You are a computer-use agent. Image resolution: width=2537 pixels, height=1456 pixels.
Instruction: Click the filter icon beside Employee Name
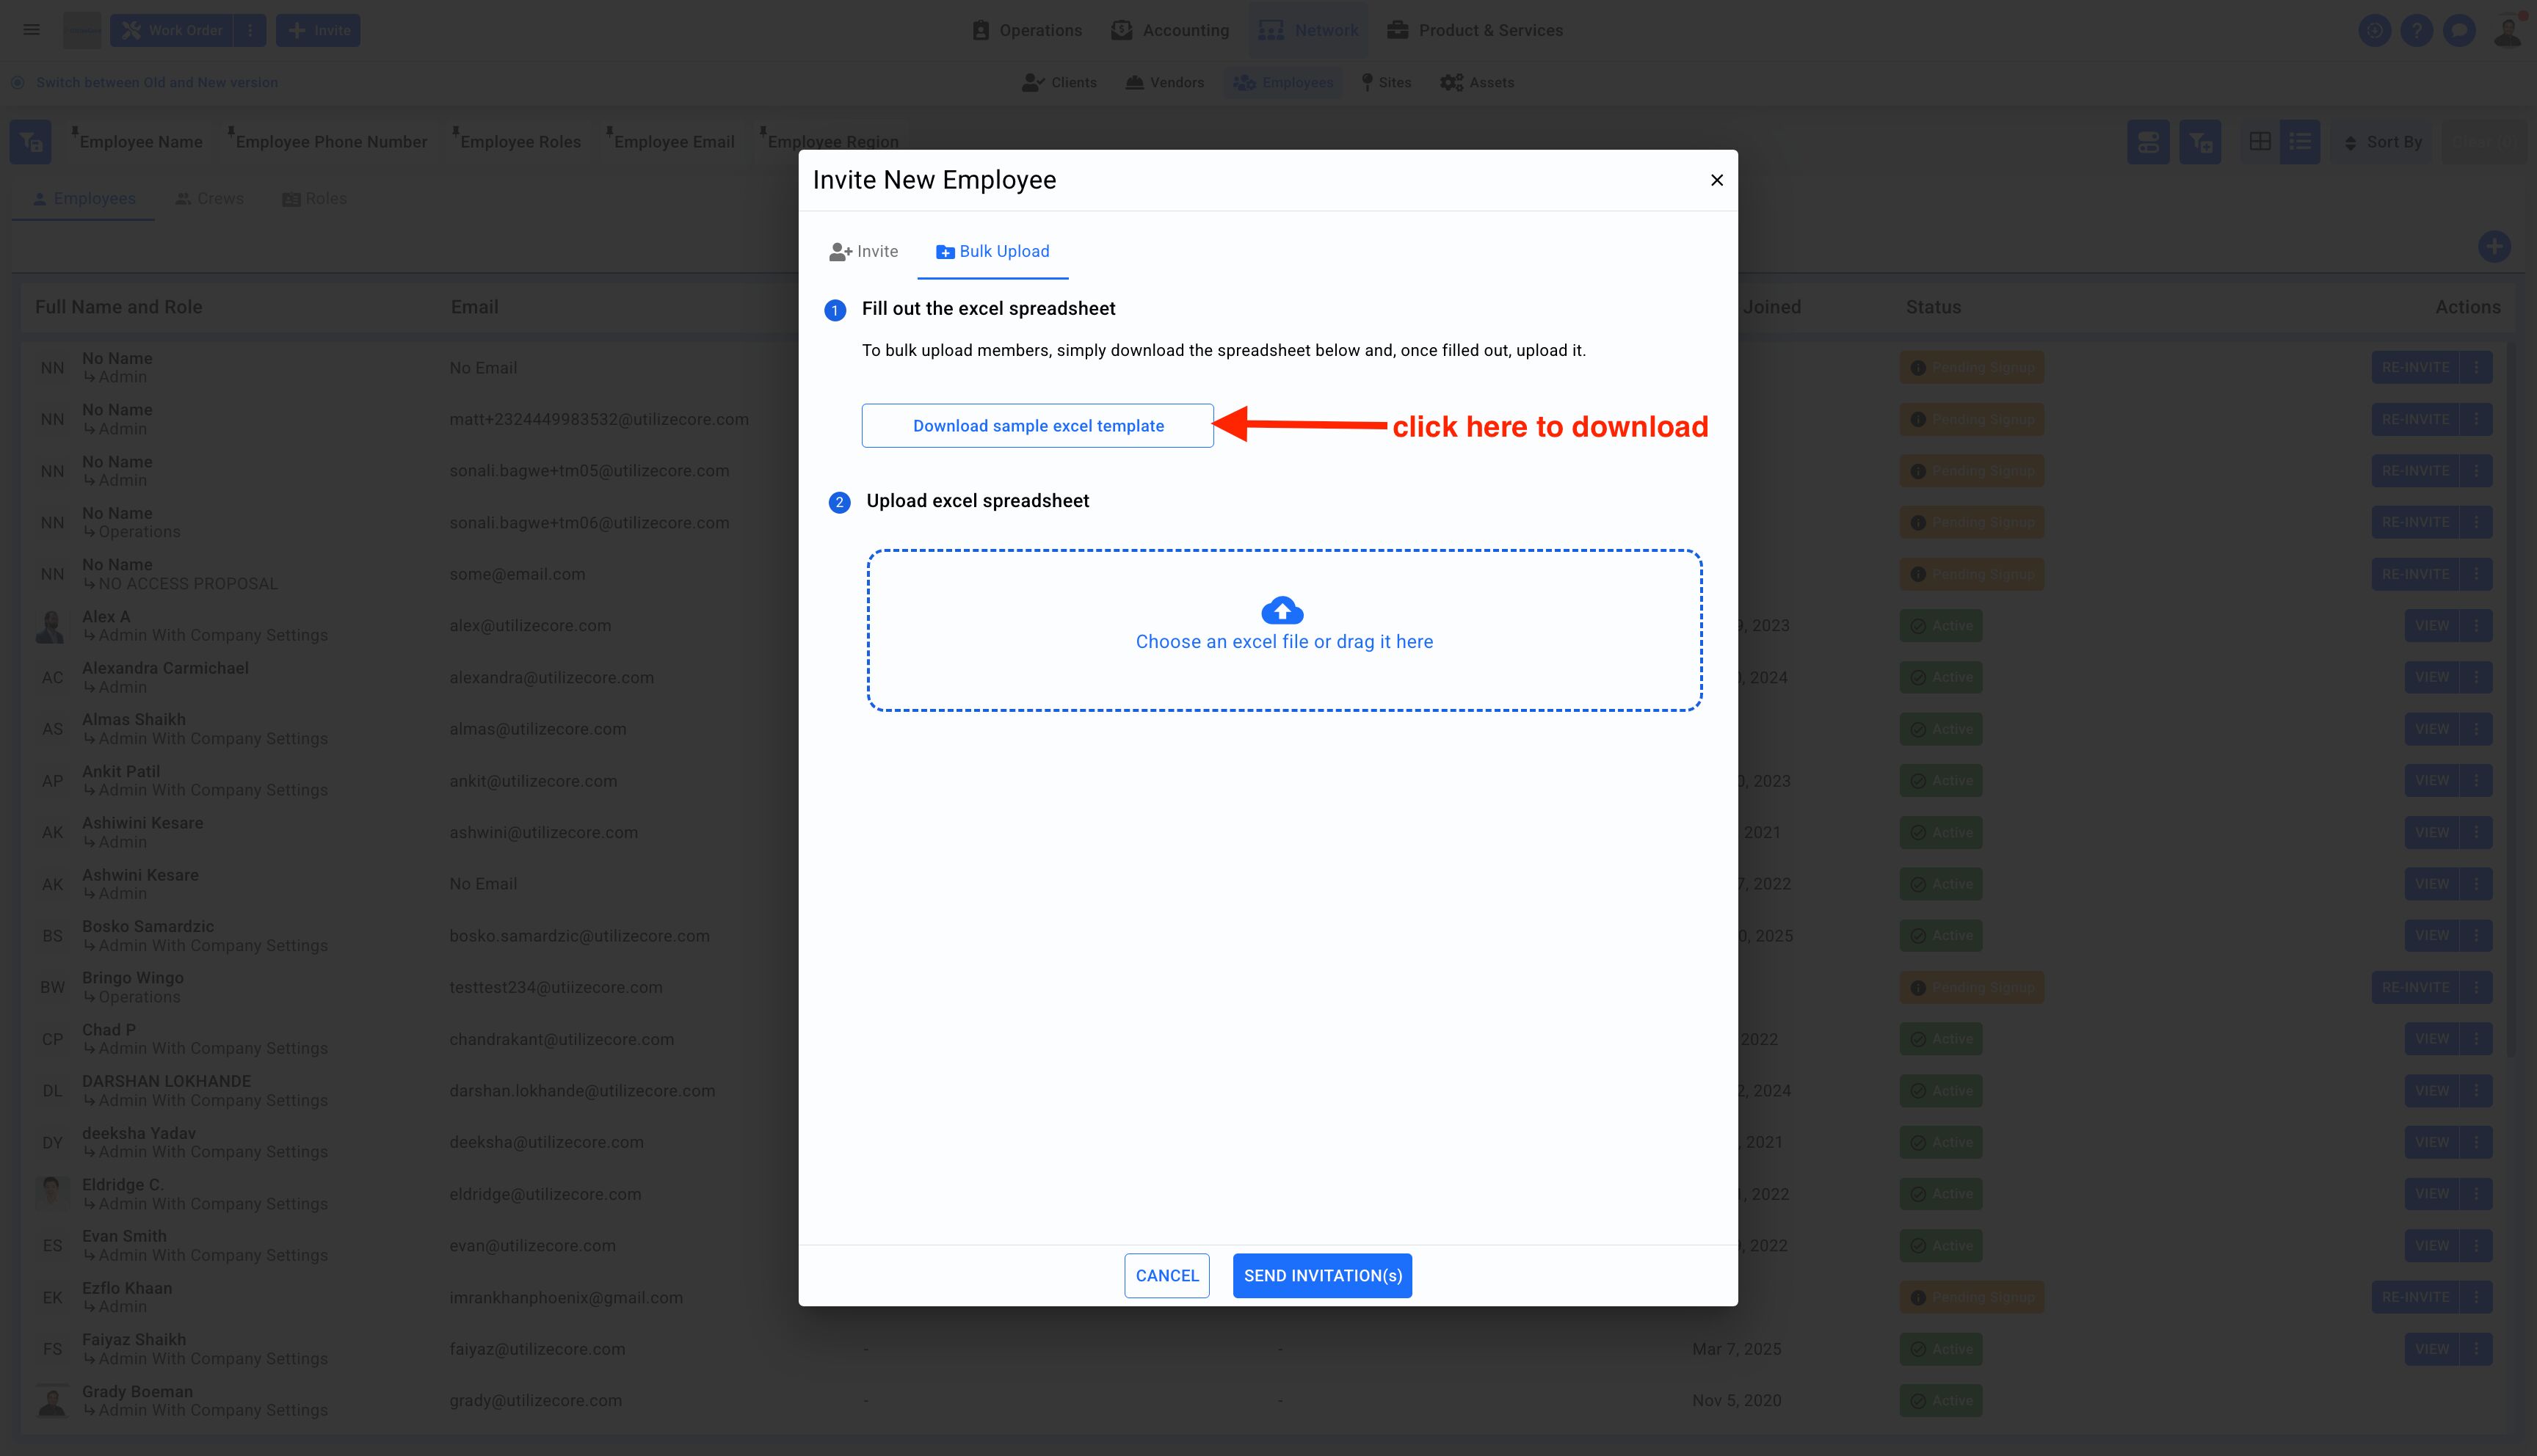tap(30, 142)
